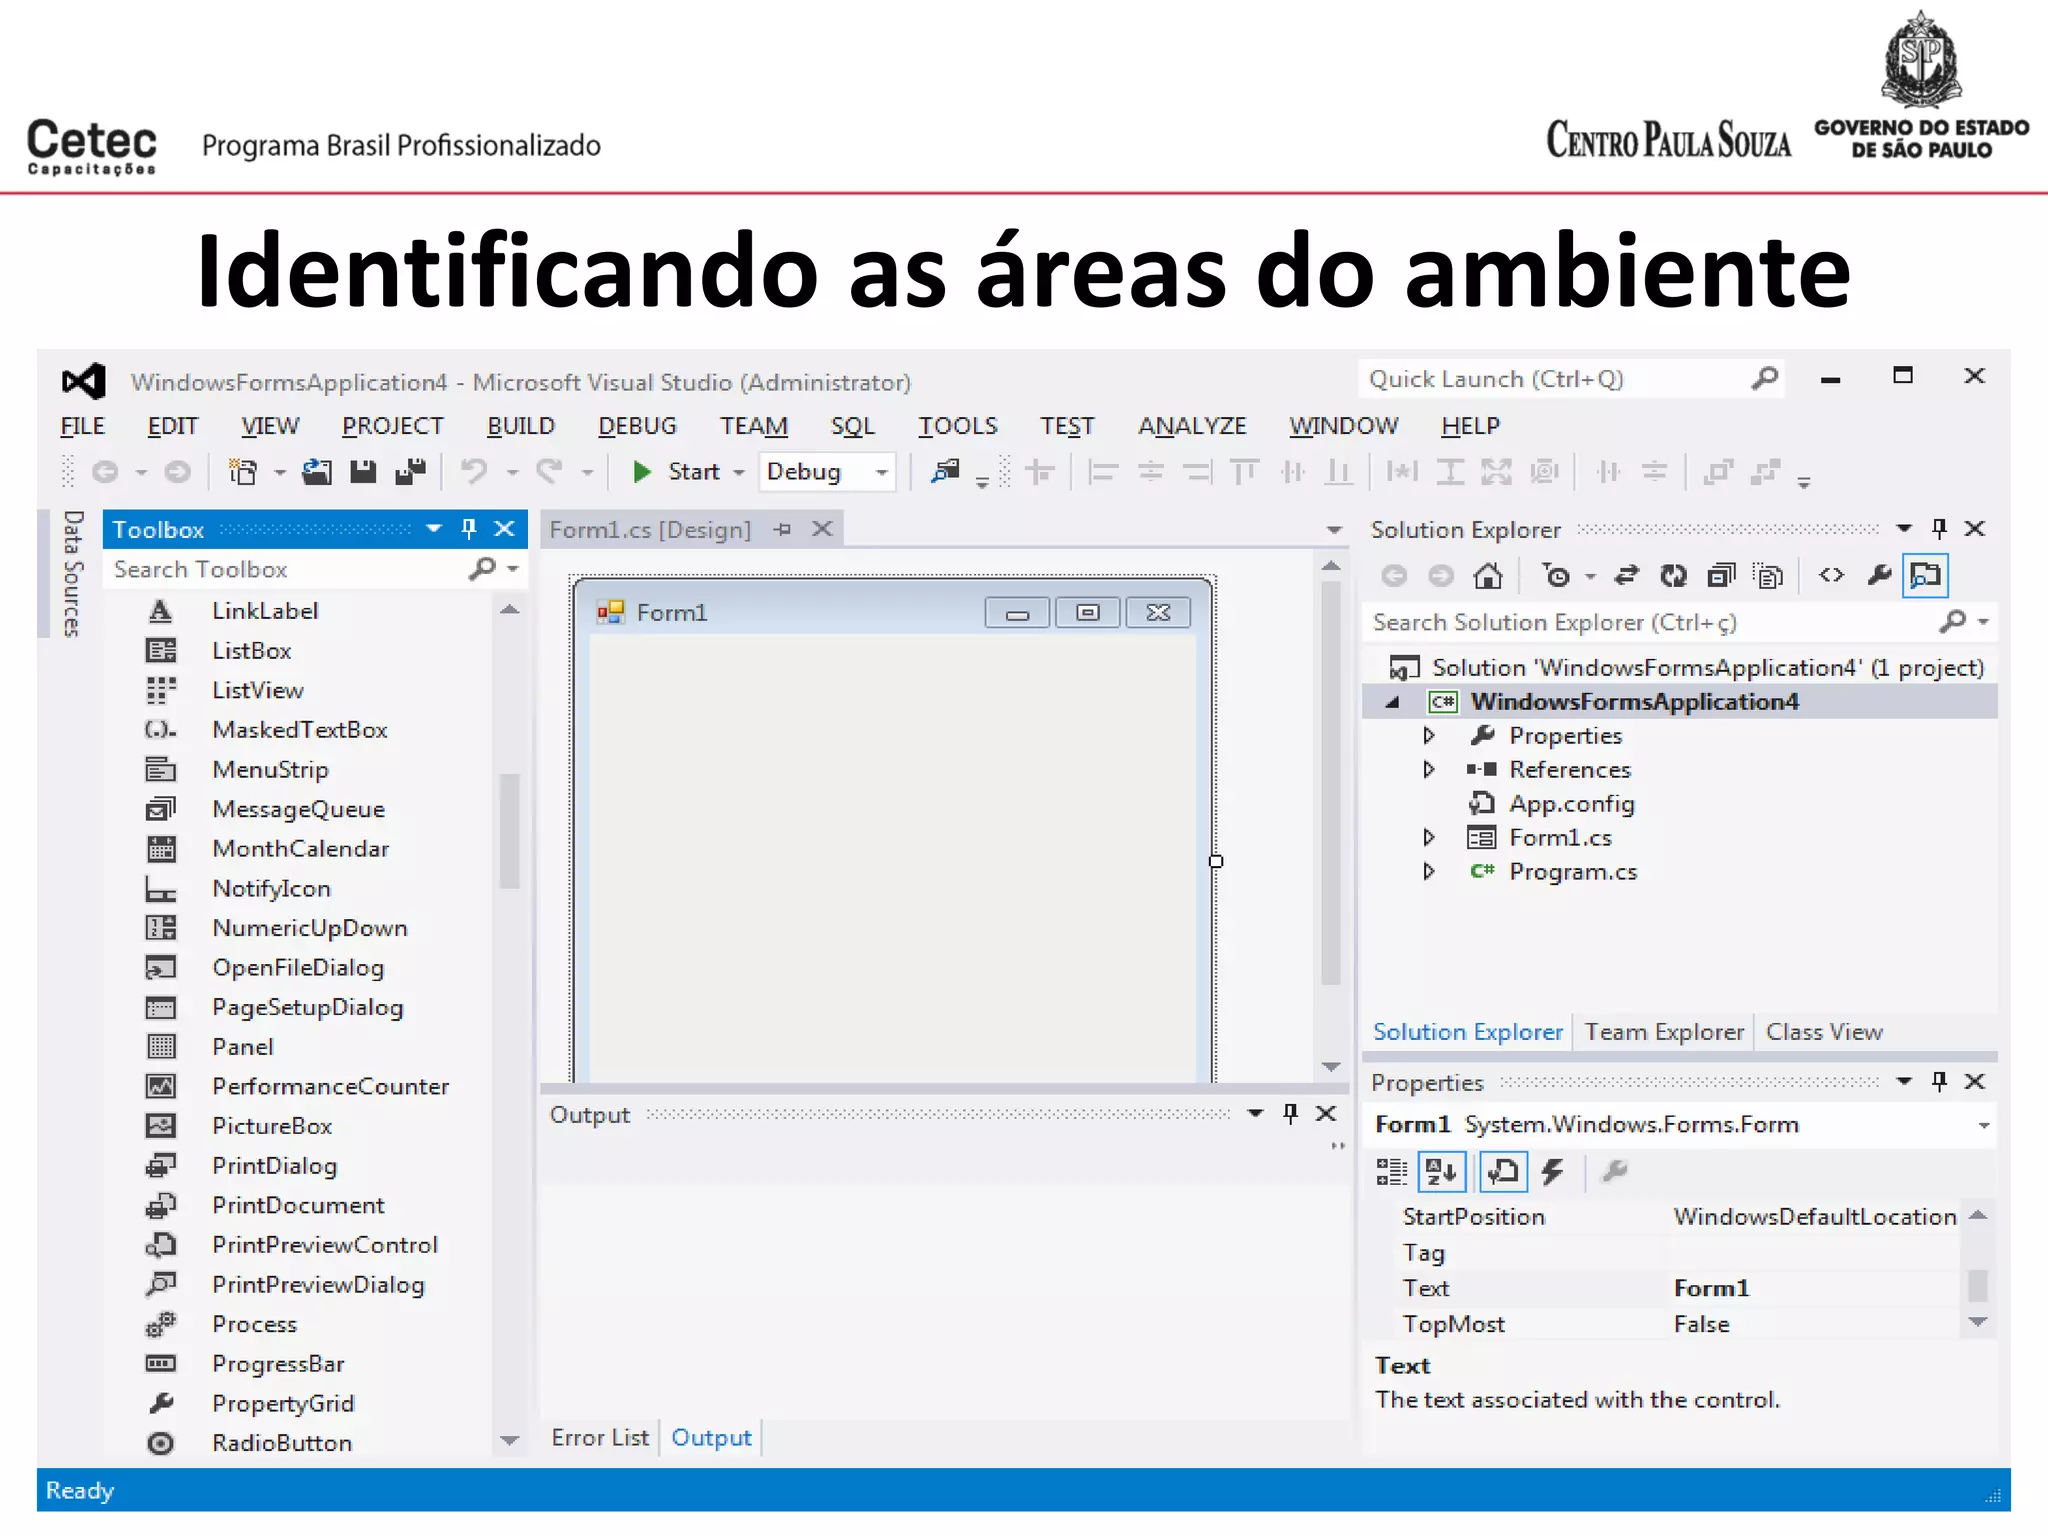The height and width of the screenshot is (1536, 2048).
Task: Click the Sync with Active Document icon
Action: (1627, 575)
